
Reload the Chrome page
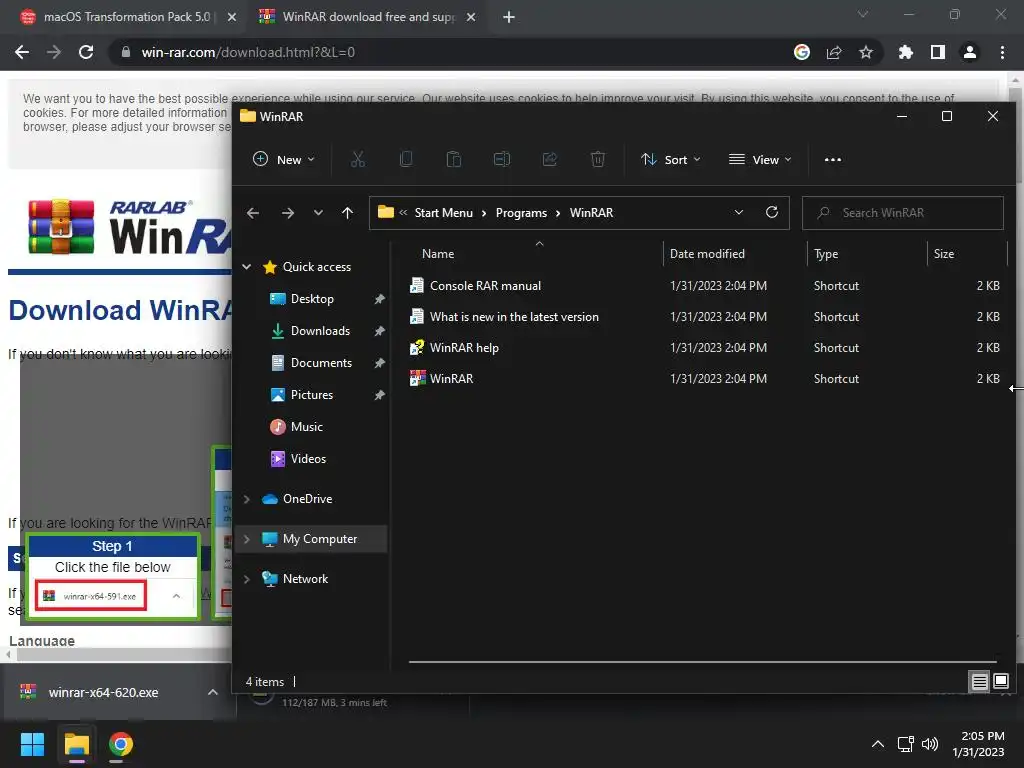coord(86,52)
